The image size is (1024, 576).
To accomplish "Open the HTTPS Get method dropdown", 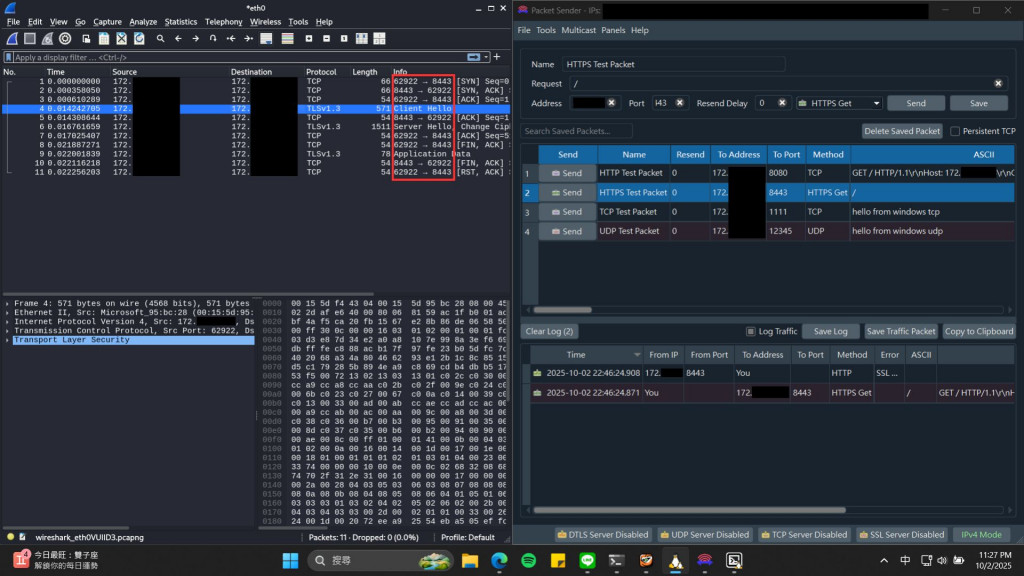I will point(839,103).
